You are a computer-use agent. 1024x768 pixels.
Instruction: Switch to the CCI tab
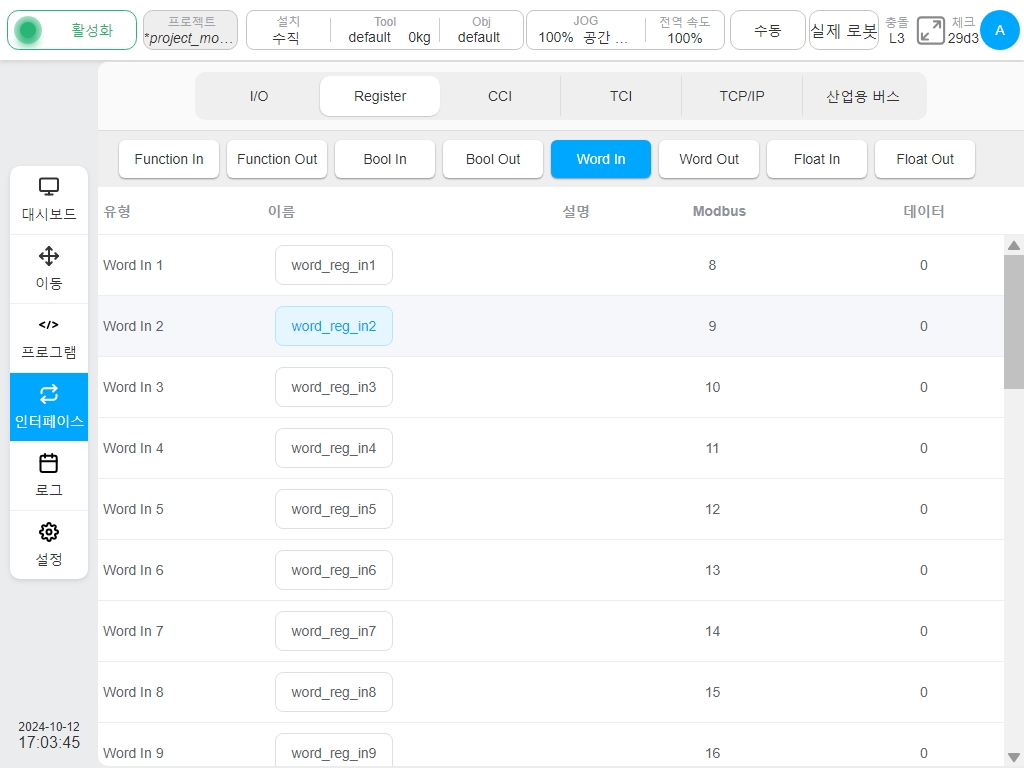[500, 96]
